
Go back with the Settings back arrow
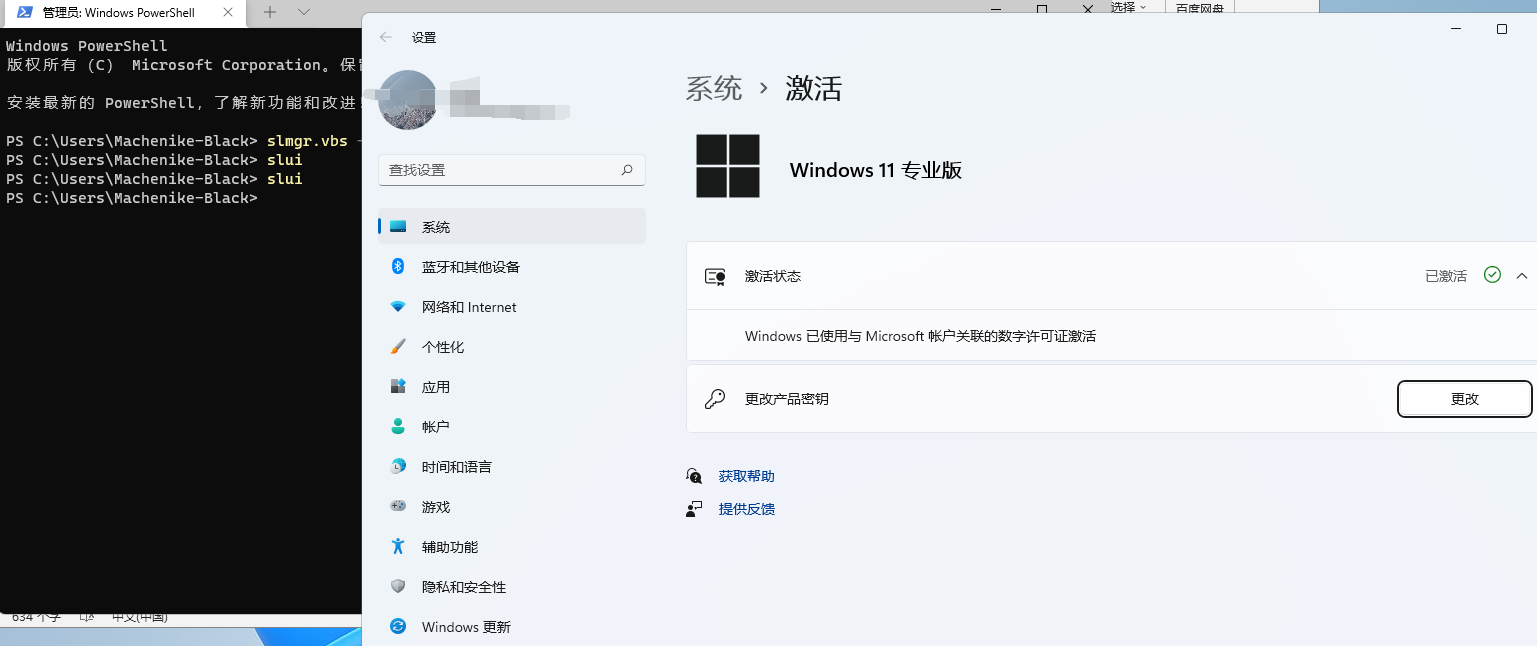click(x=386, y=37)
